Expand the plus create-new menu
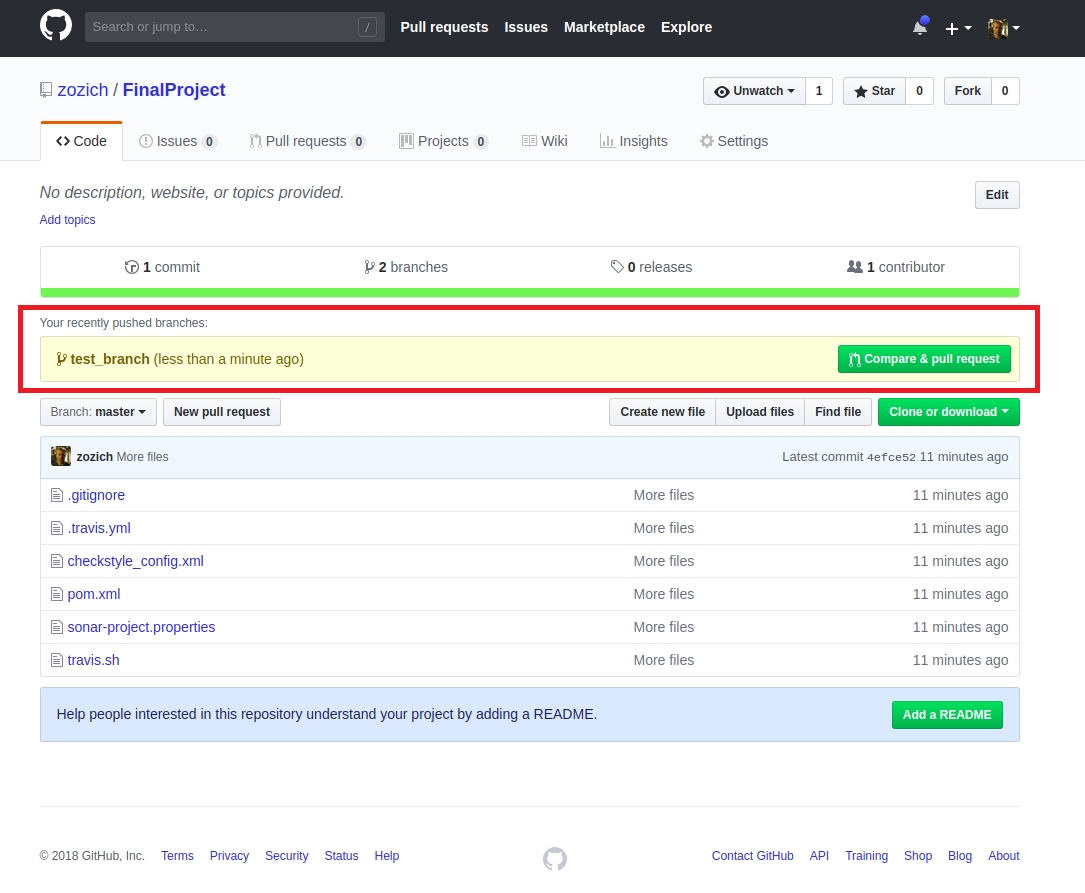This screenshot has width=1085, height=893. click(958, 28)
